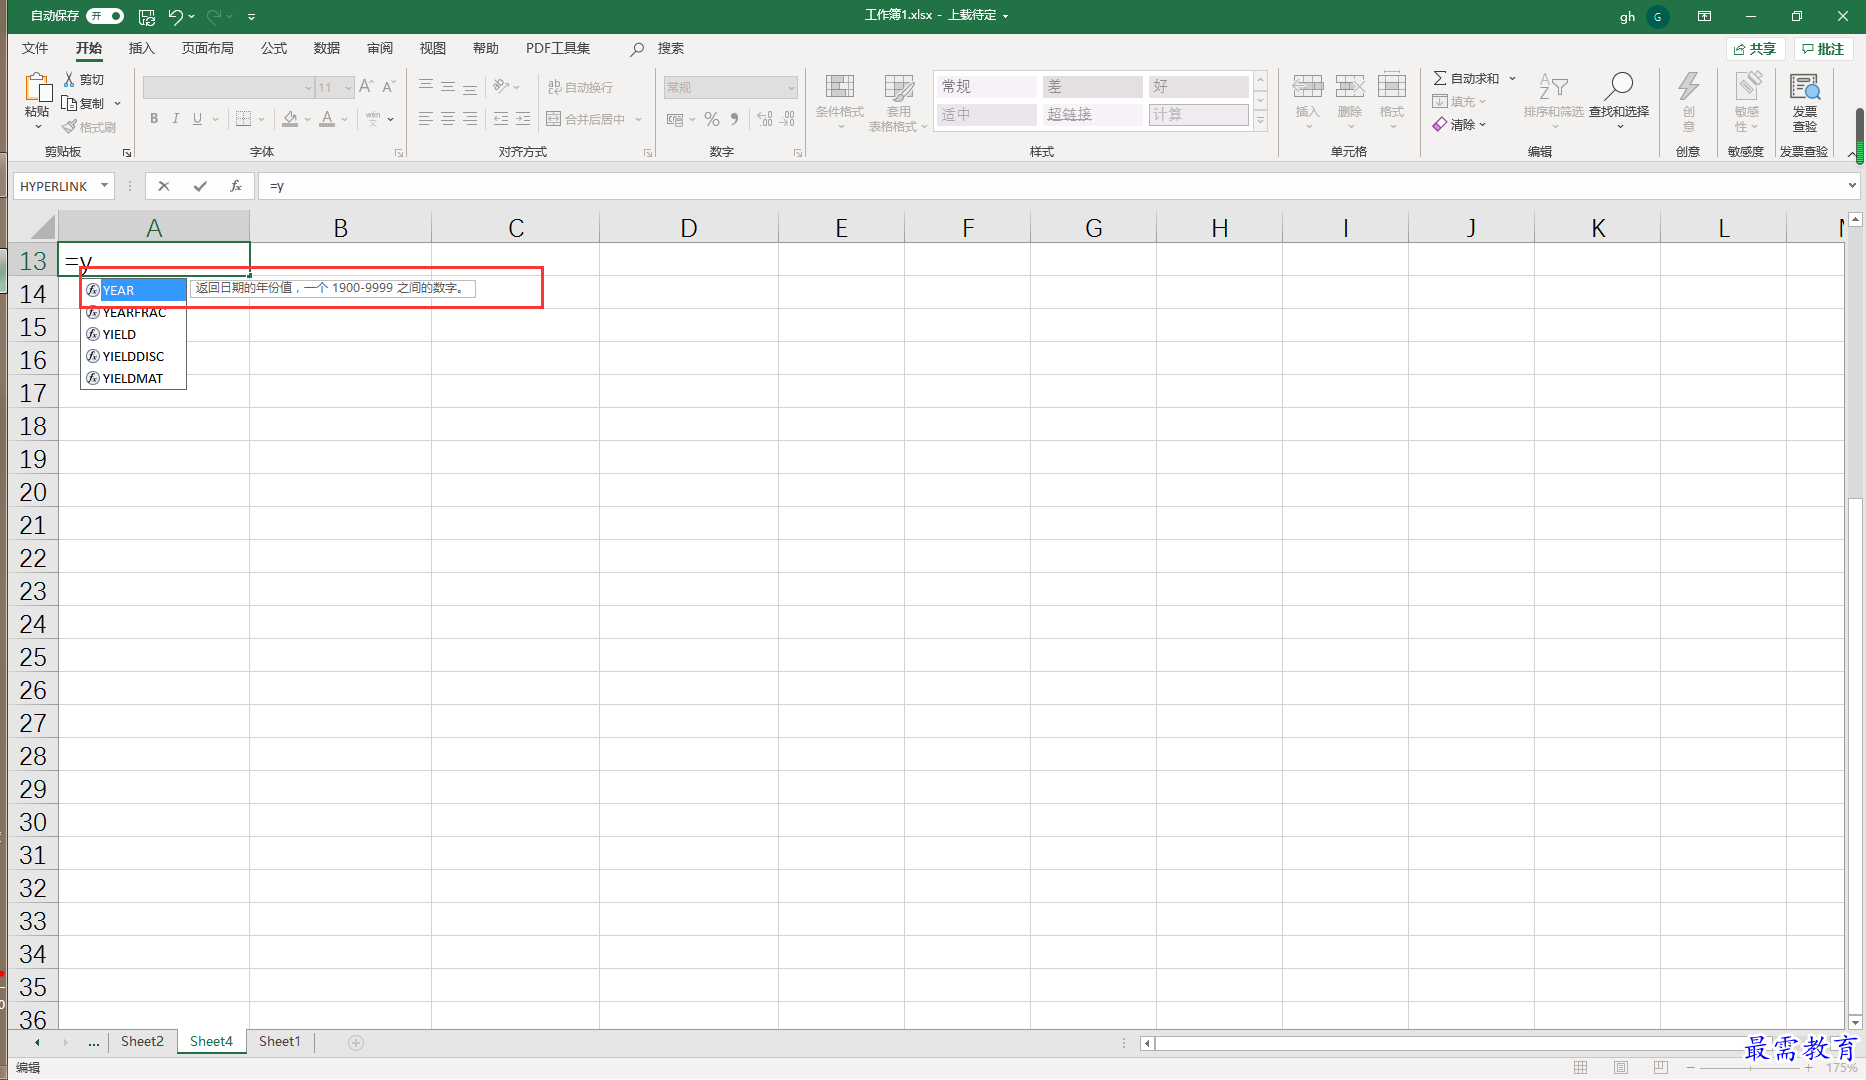Expand the formula bar

[1851, 186]
